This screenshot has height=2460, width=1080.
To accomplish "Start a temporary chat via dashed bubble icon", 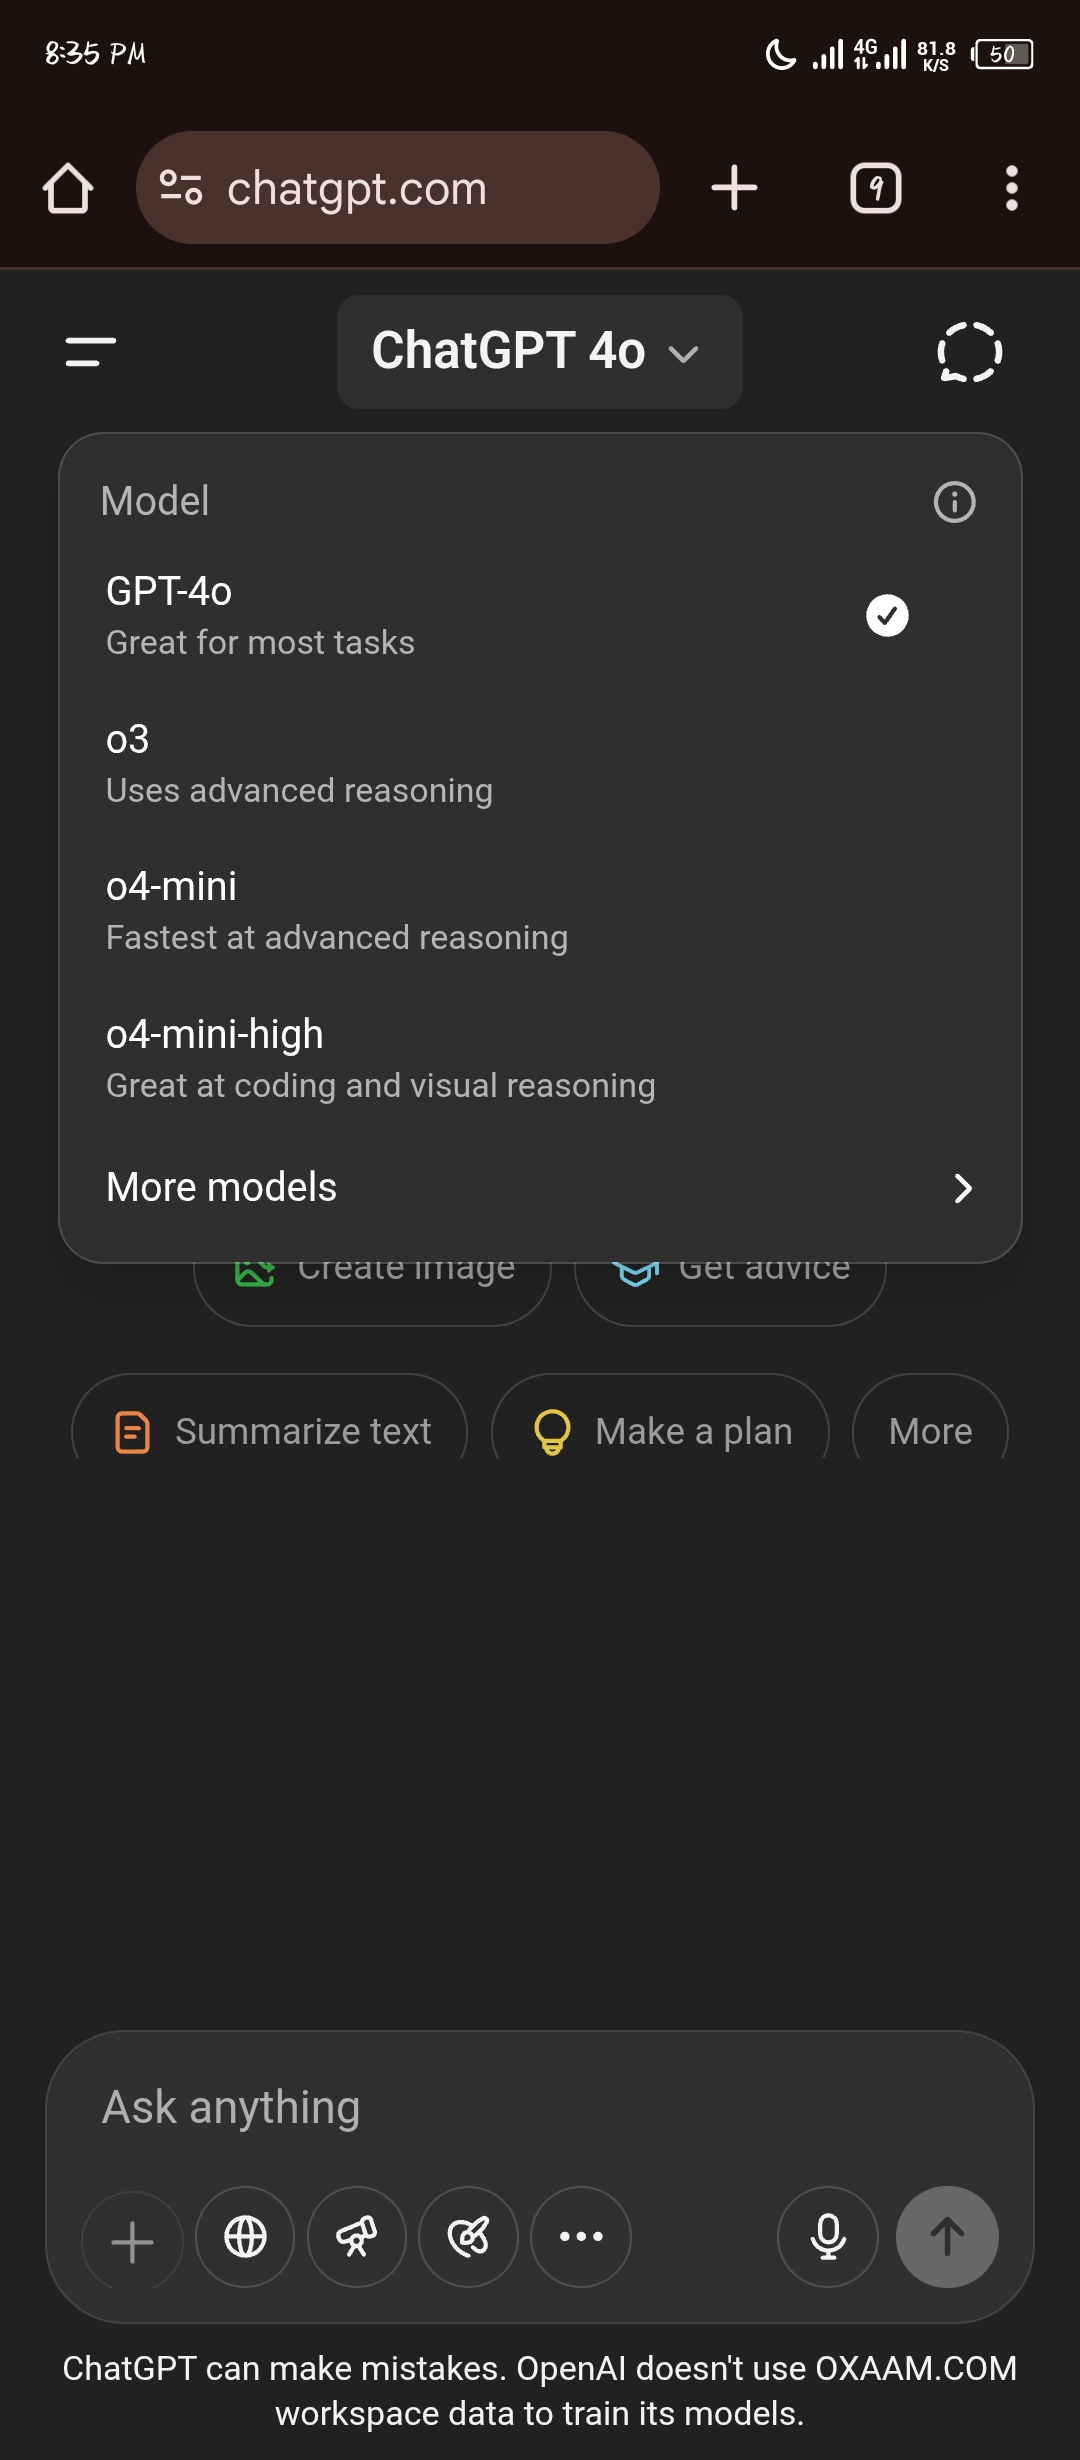I will pyautogui.click(x=969, y=352).
